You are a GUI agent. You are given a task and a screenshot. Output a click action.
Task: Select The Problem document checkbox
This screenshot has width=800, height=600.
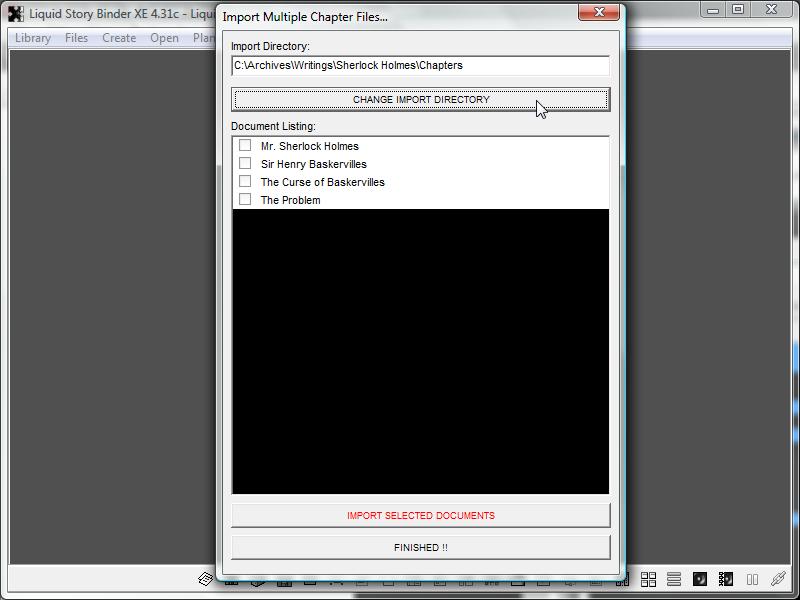[245, 200]
